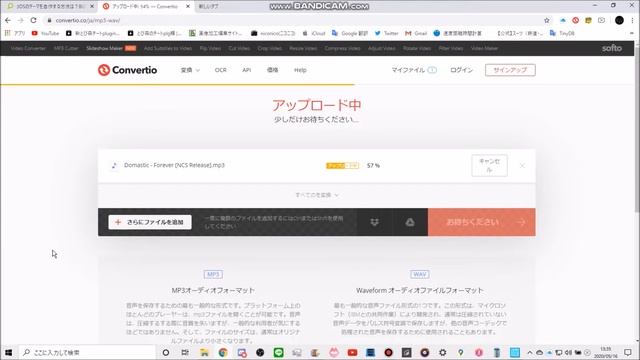Expand the すべてを変換 dropdown
This screenshot has height=360, width=640.
point(317,195)
